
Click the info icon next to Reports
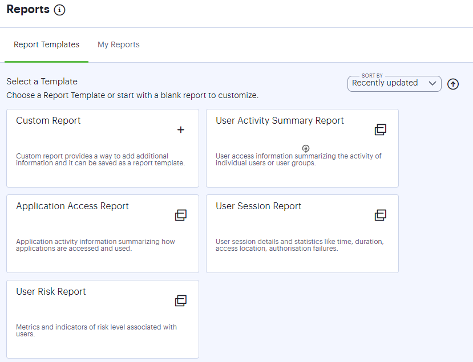60,10
